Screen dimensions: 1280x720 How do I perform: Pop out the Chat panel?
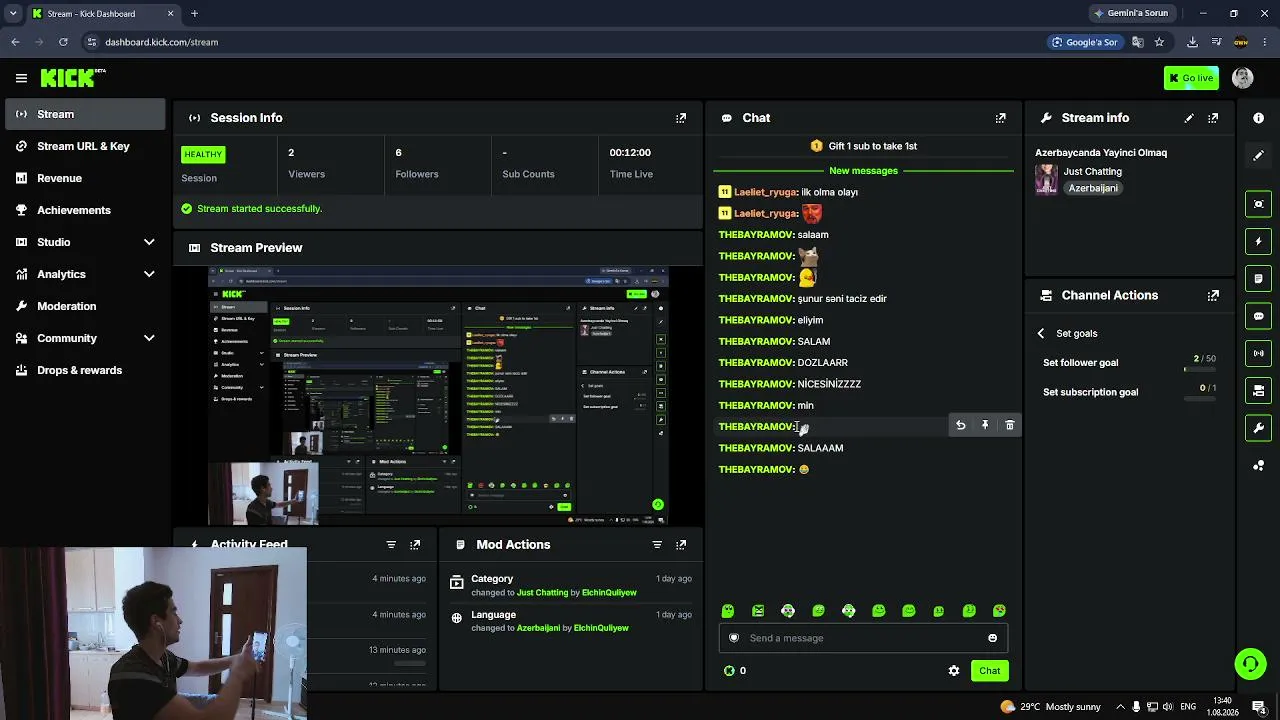[x=1000, y=118]
